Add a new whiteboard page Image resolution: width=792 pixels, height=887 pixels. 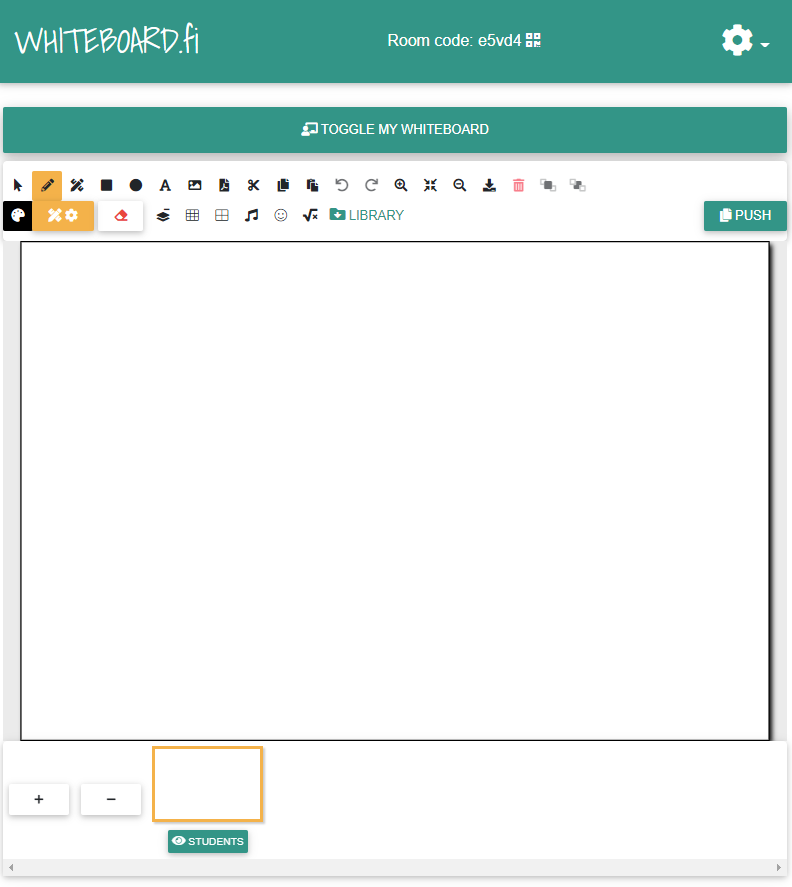coord(39,799)
